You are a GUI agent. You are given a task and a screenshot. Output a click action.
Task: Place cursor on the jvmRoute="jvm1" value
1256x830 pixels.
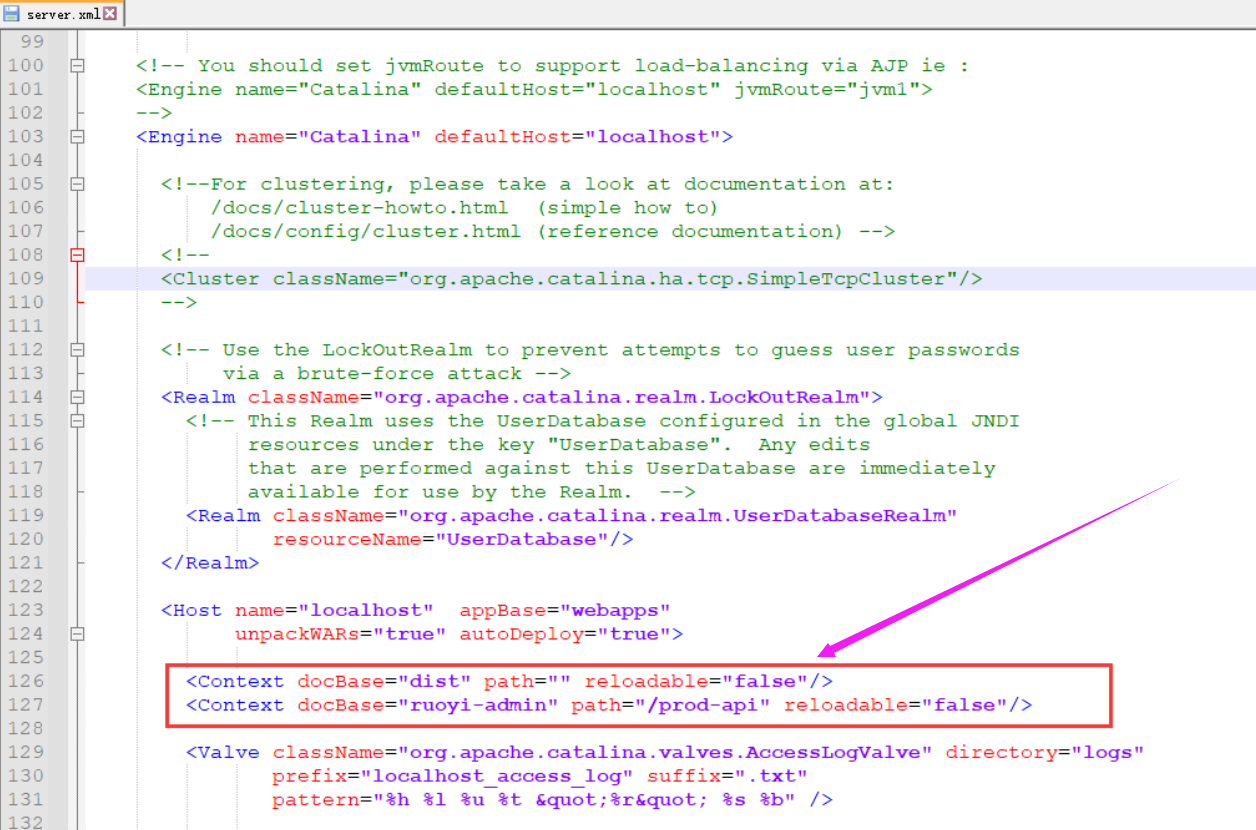point(827,89)
